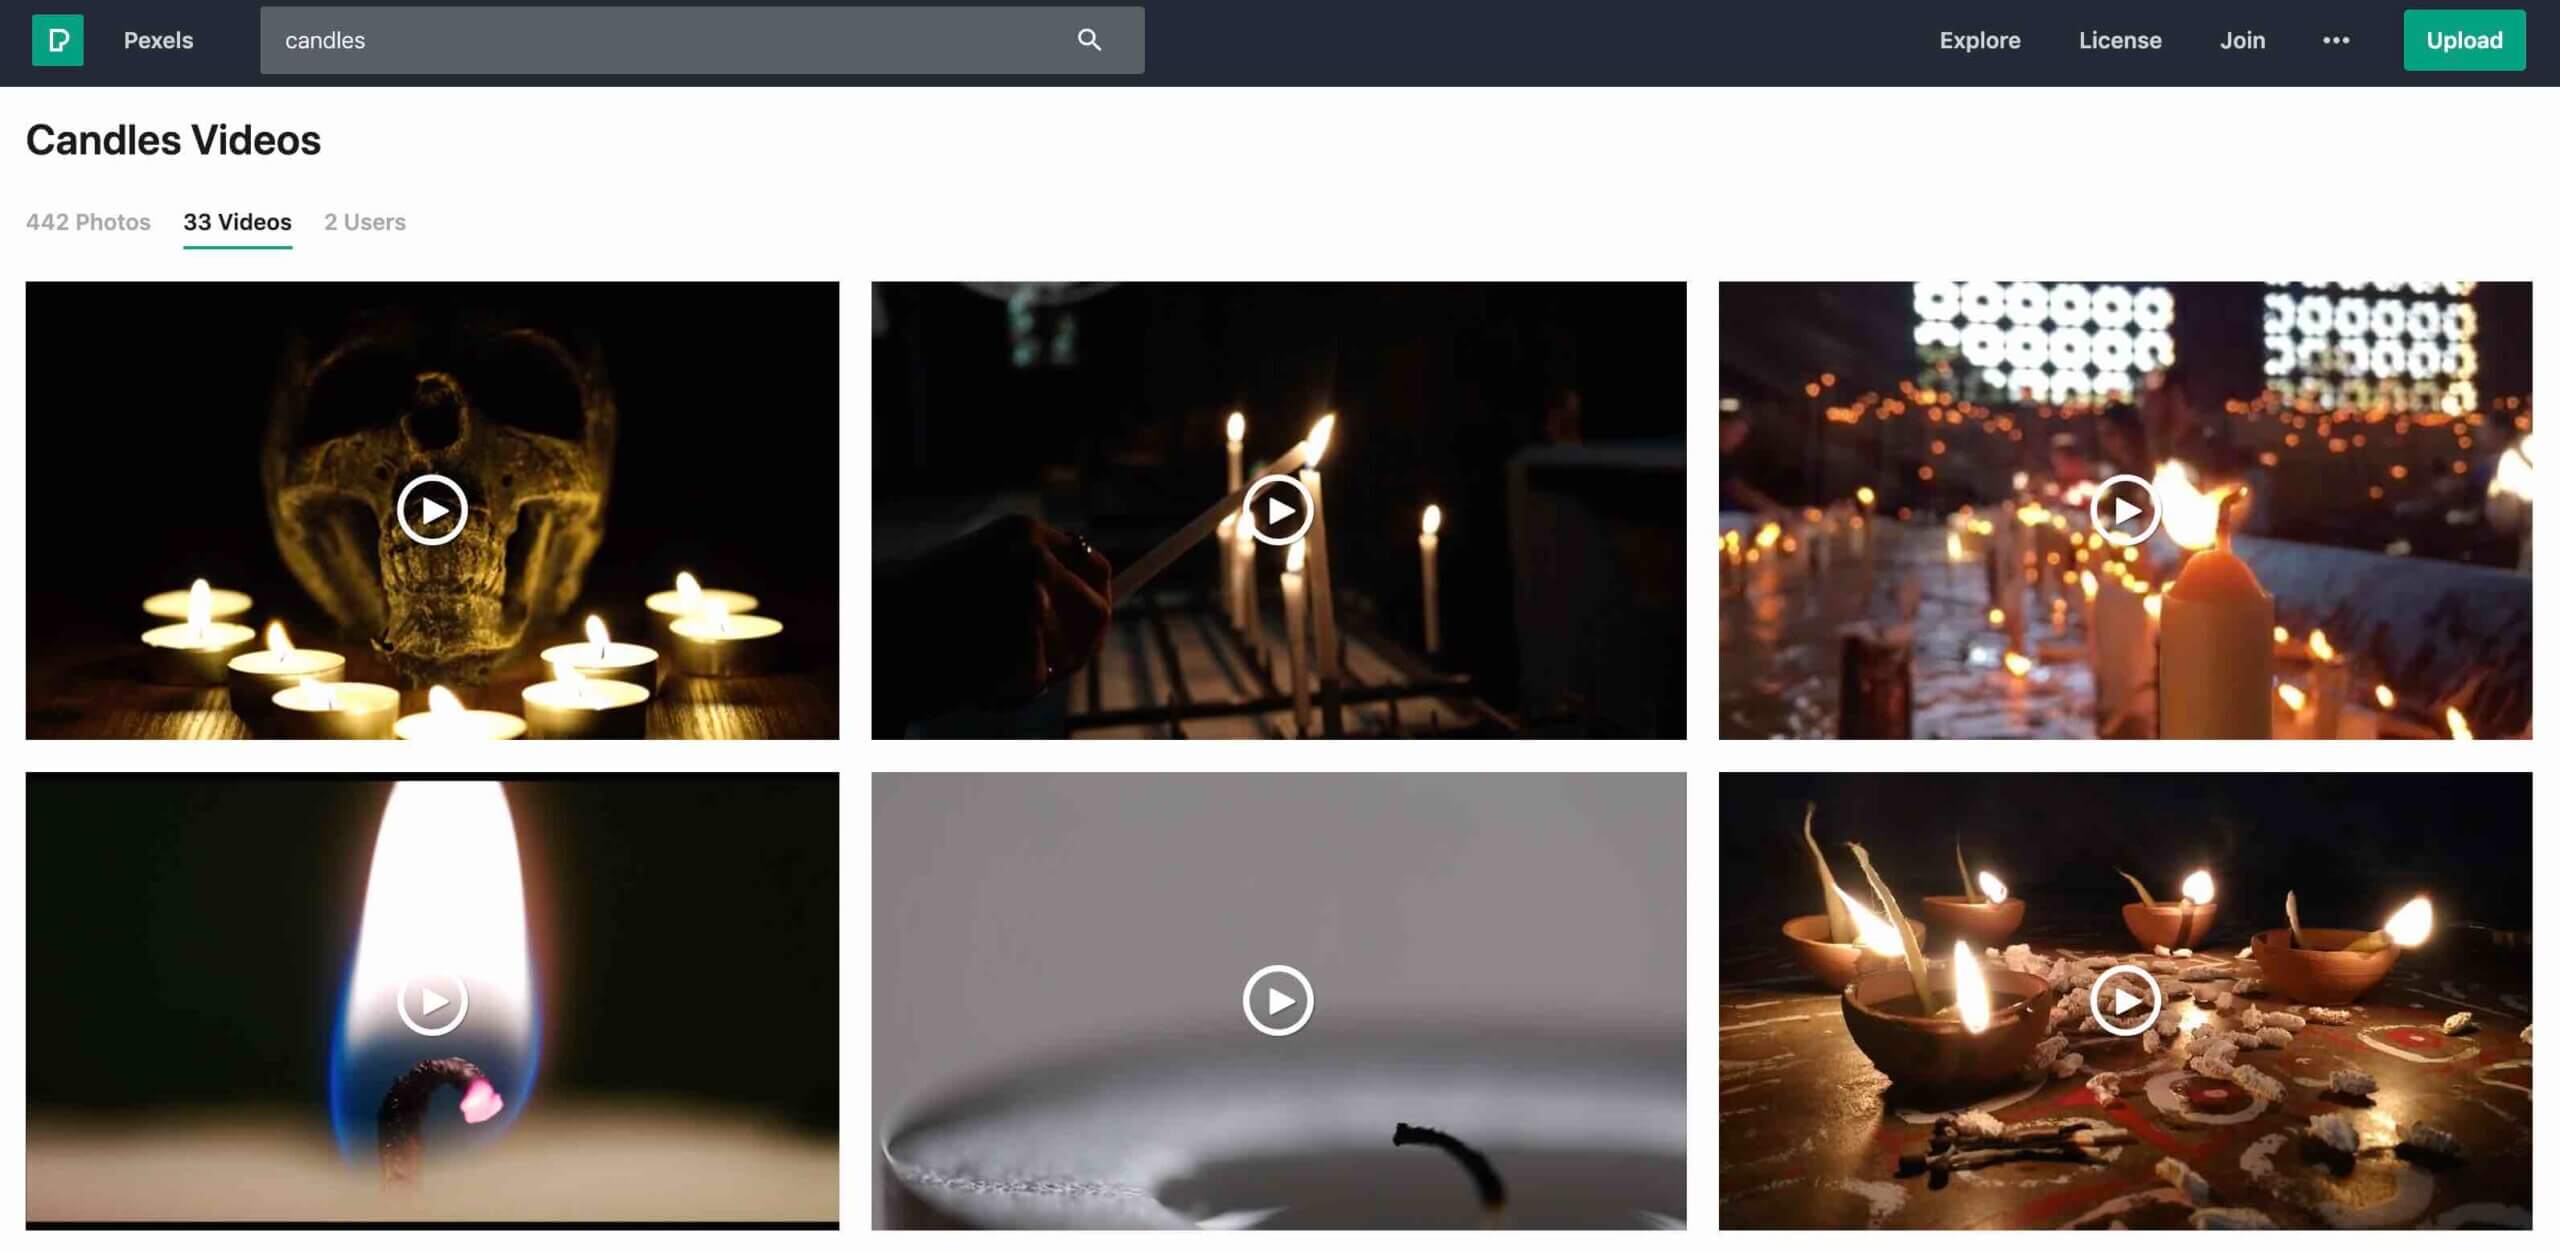Click the search magnifier icon
Viewport: 2560px width, 1253px height.
1089,39
